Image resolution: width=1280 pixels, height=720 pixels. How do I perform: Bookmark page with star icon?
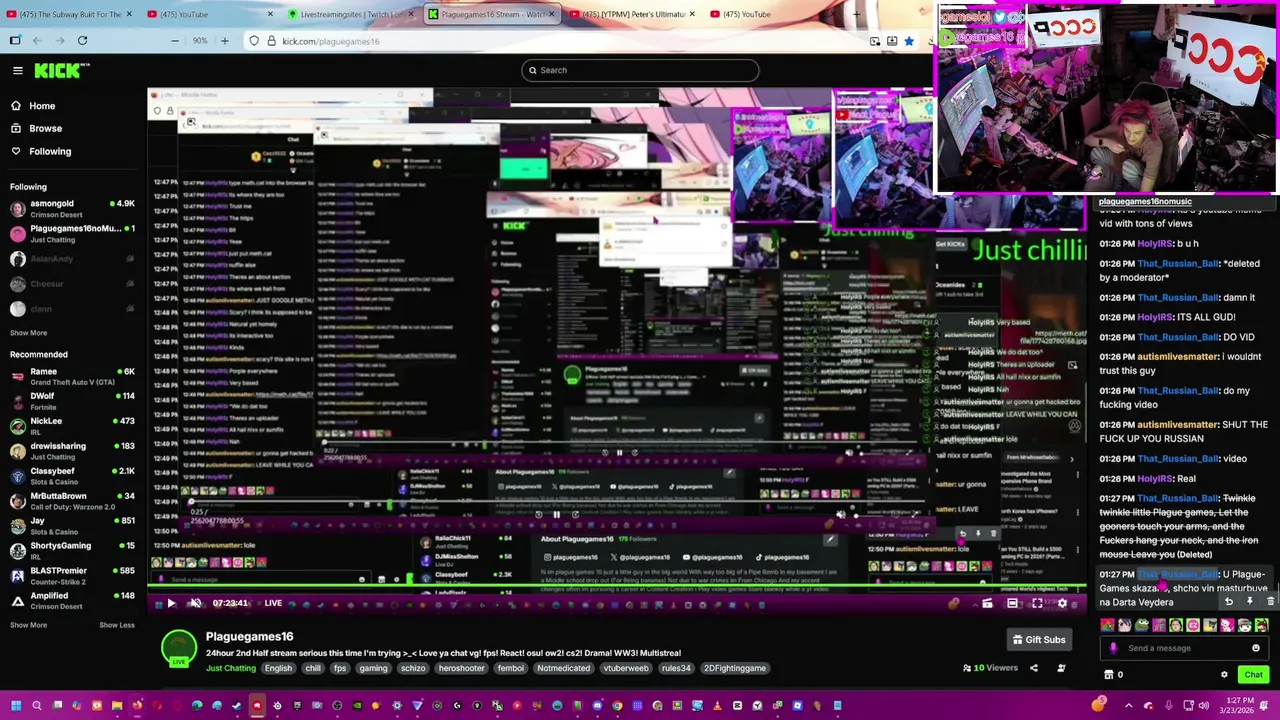pyautogui.click(x=908, y=41)
